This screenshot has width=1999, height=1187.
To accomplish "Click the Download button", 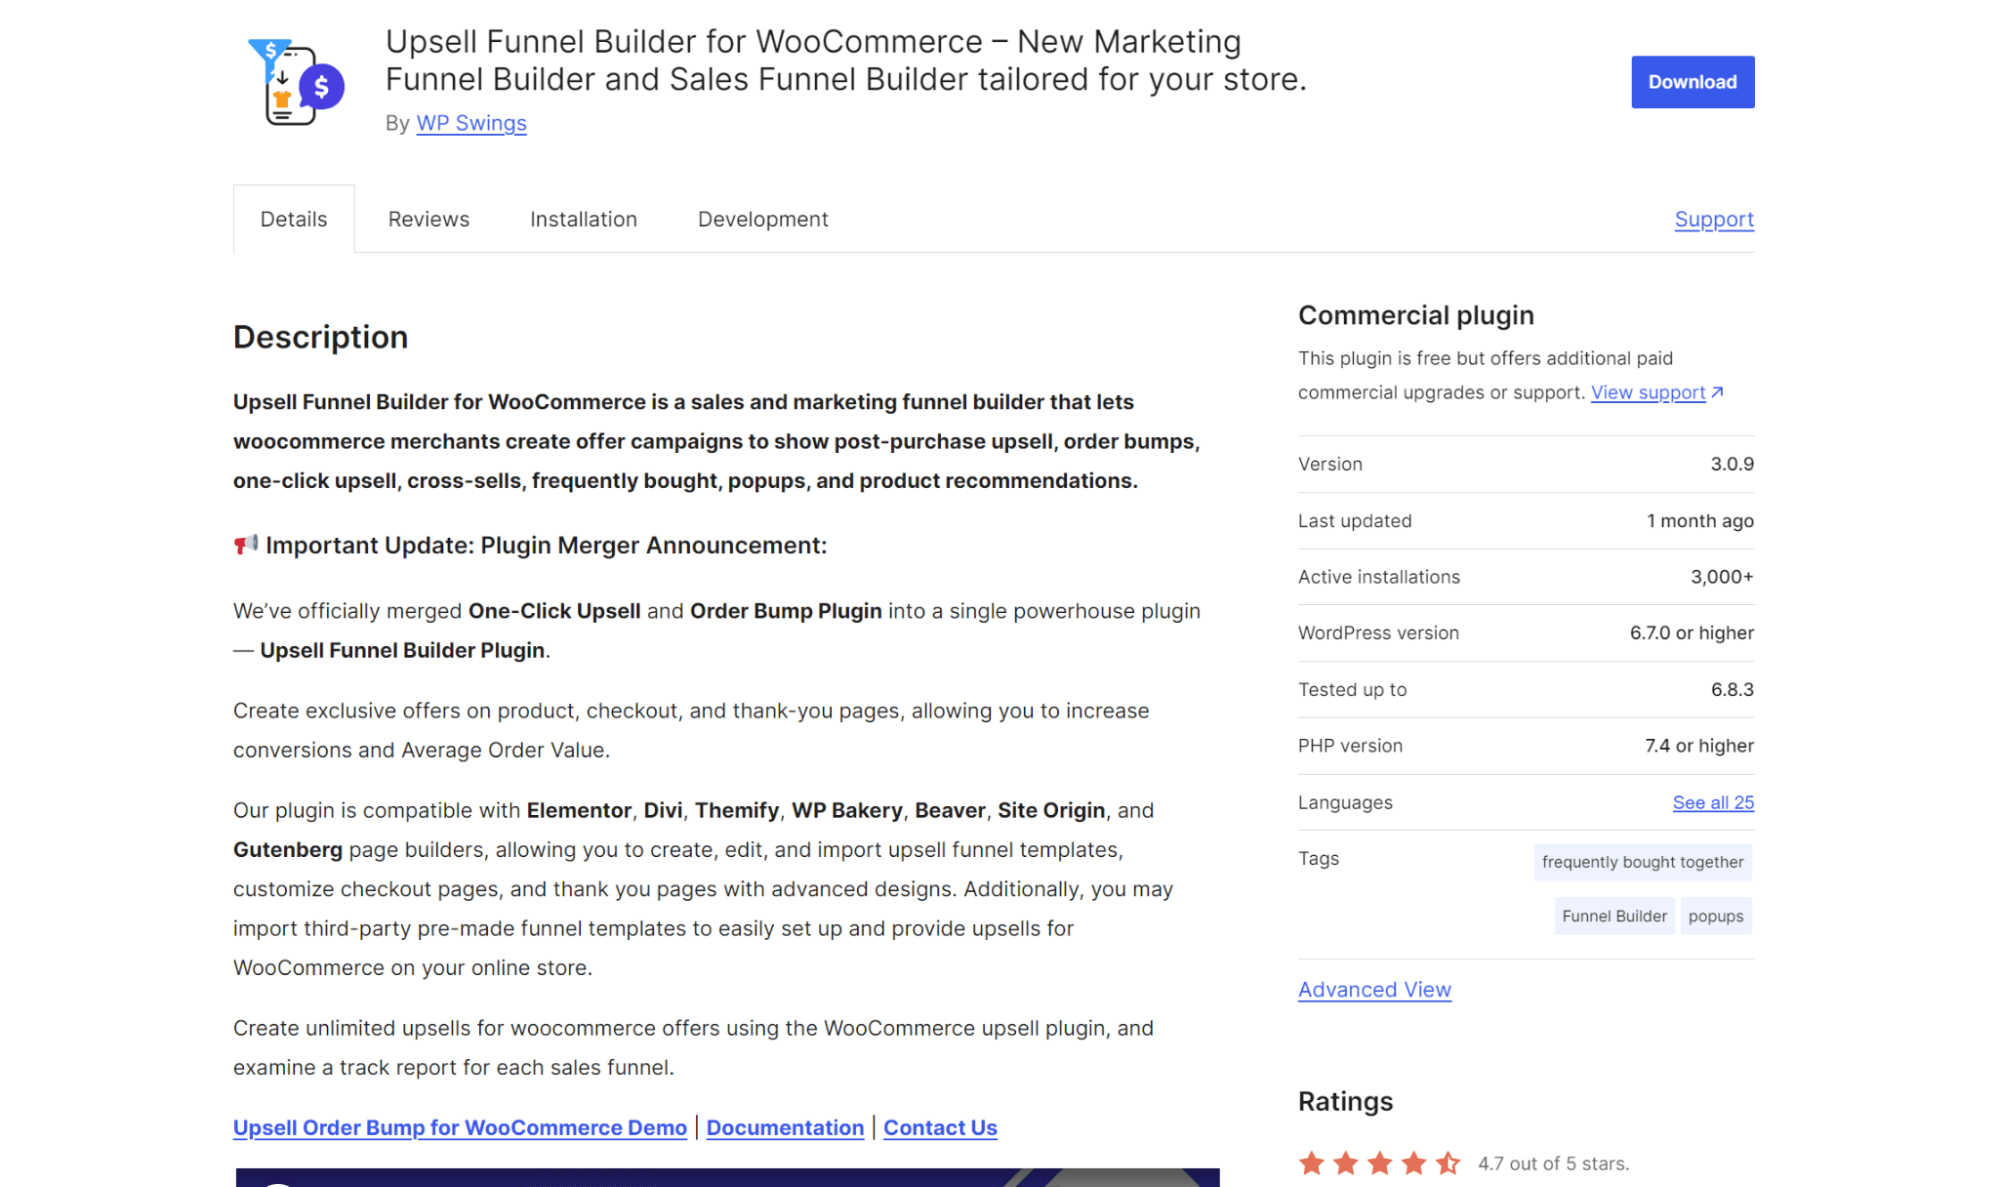I will coord(1692,82).
